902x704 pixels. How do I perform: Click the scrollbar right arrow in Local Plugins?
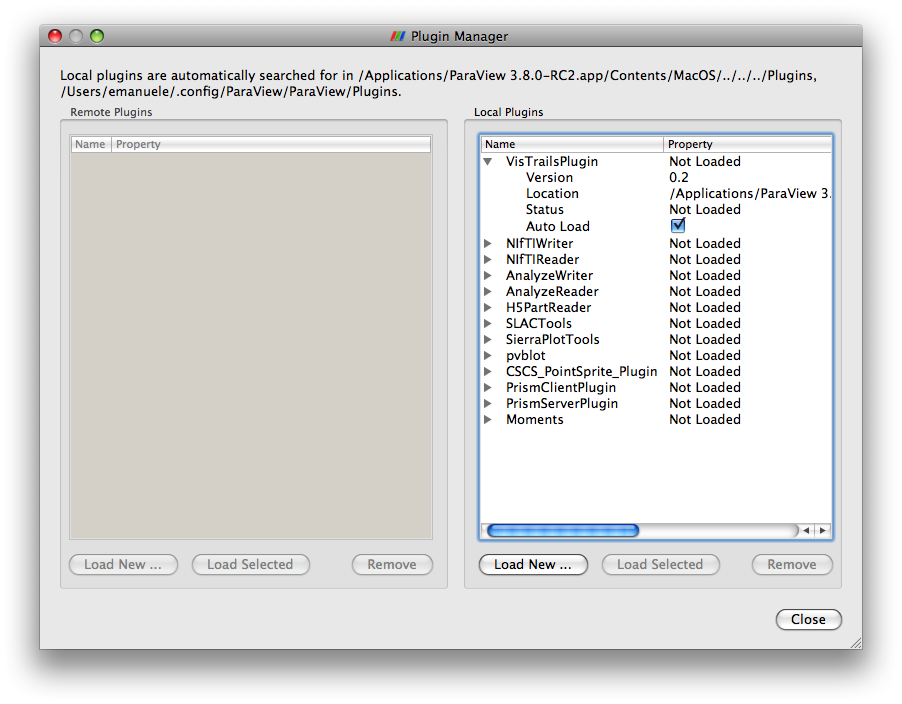pos(823,530)
